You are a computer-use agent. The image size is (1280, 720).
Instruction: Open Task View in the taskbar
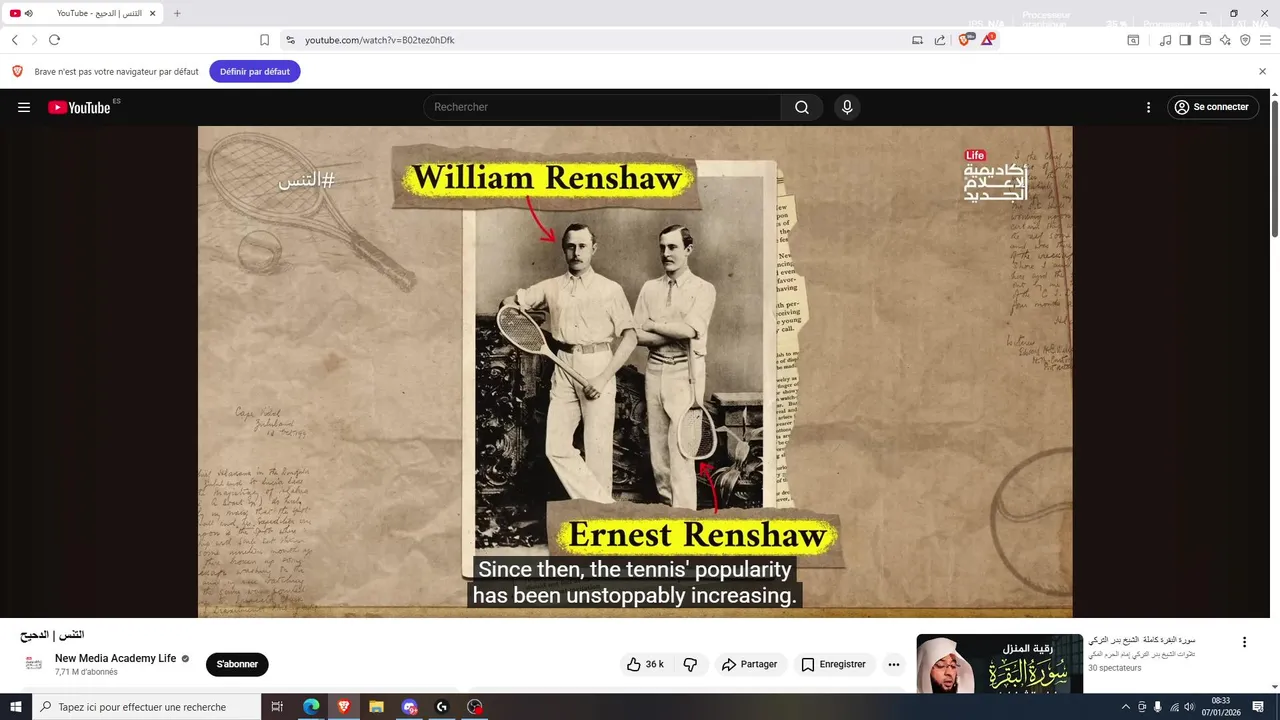278,707
